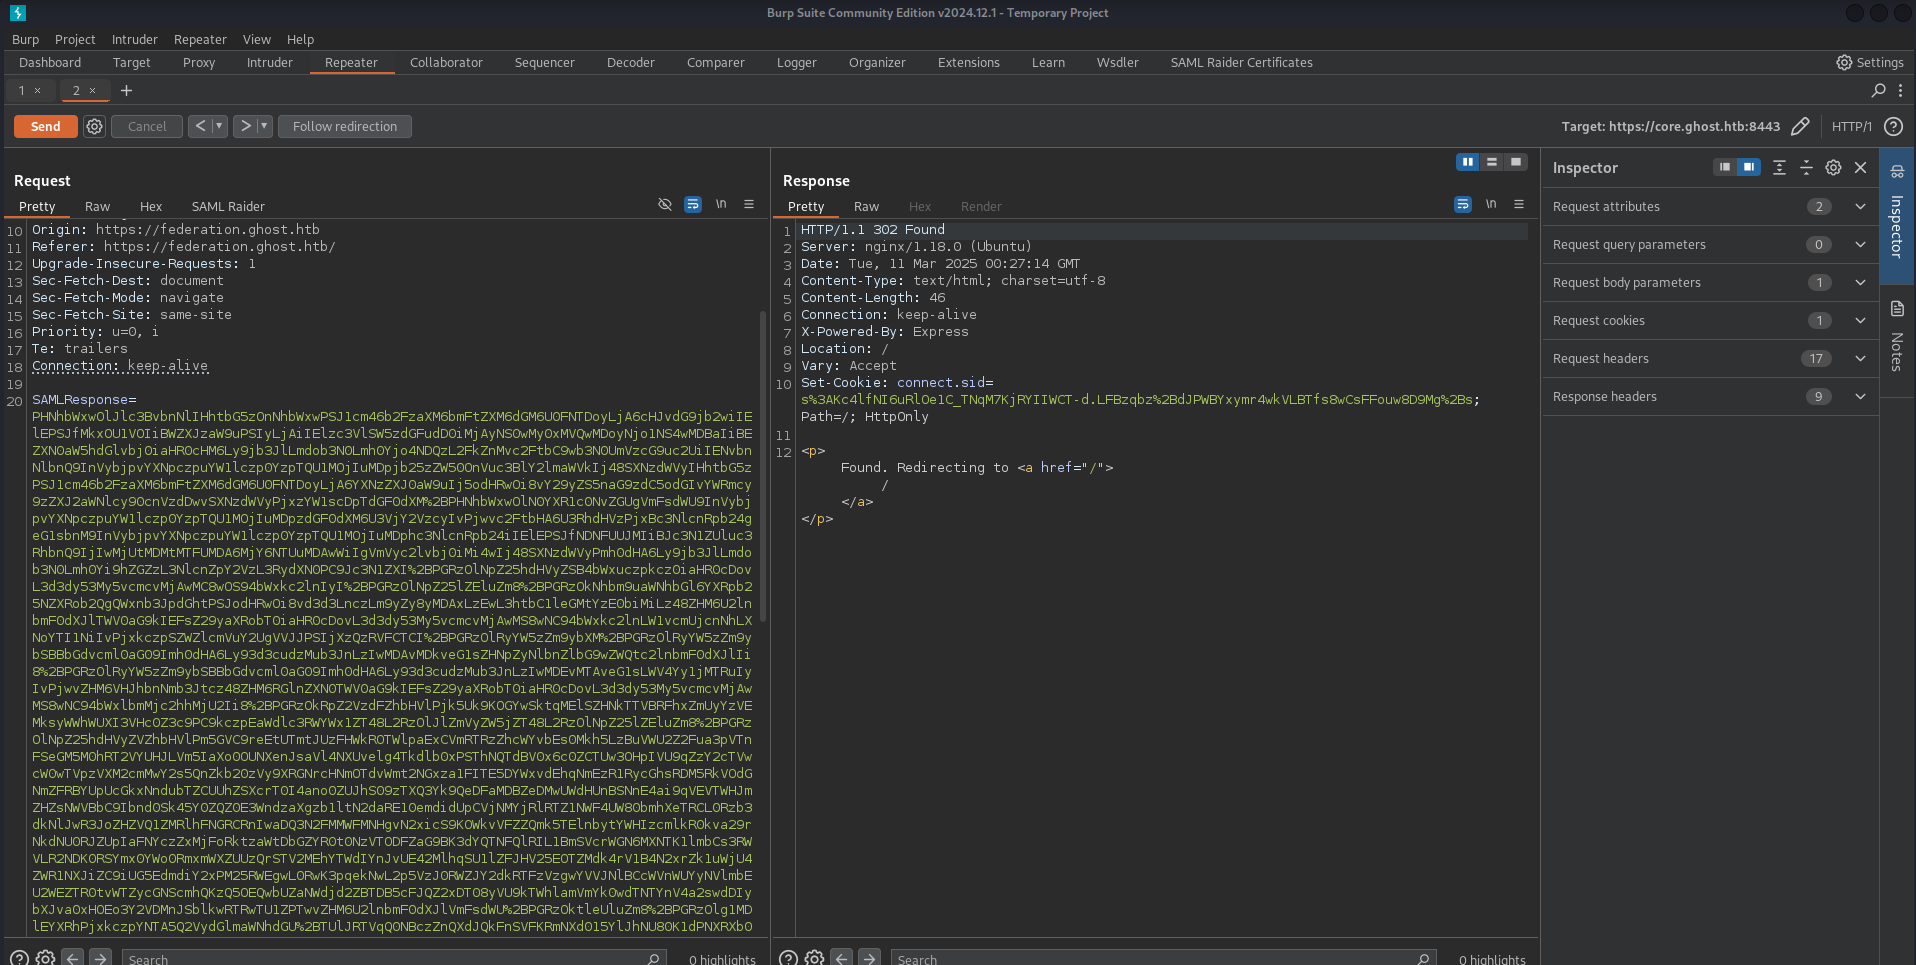This screenshot has height=965, width=1916.
Task: Open the Response search settings gear
Action: pos(815,958)
